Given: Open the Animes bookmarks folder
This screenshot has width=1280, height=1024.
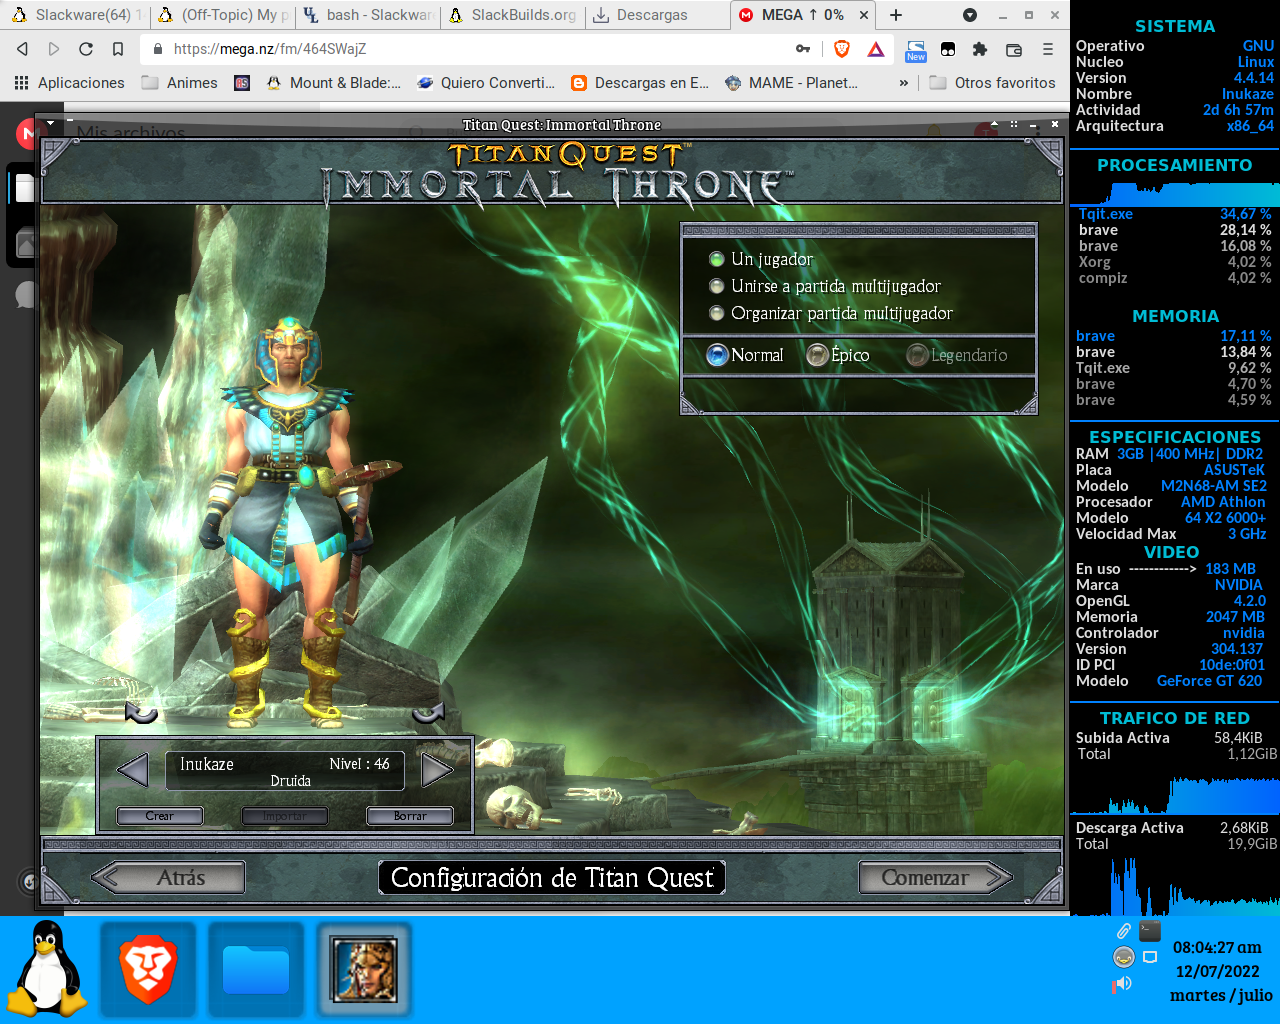Looking at the screenshot, I should (x=179, y=83).
